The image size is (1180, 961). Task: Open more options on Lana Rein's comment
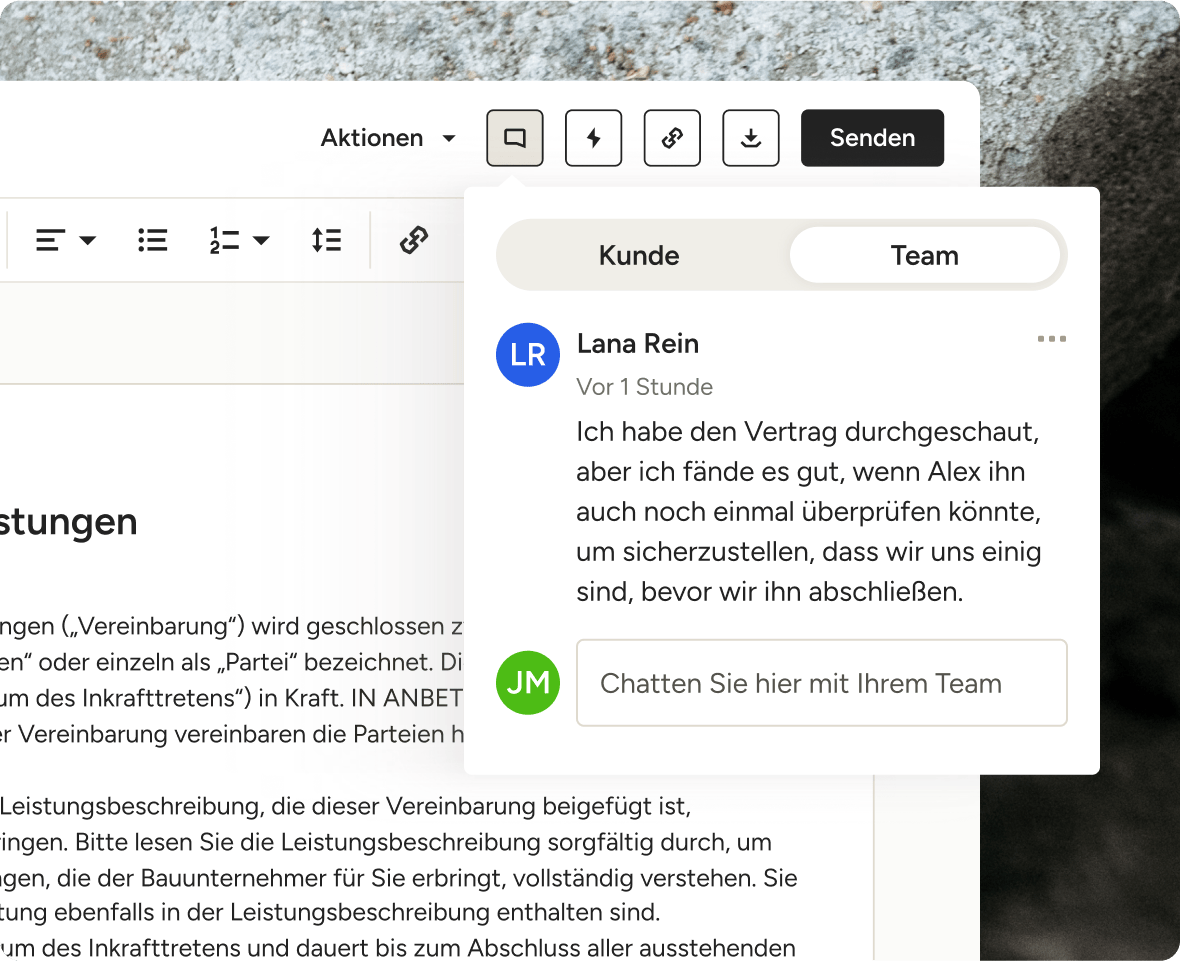pos(1051,339)
